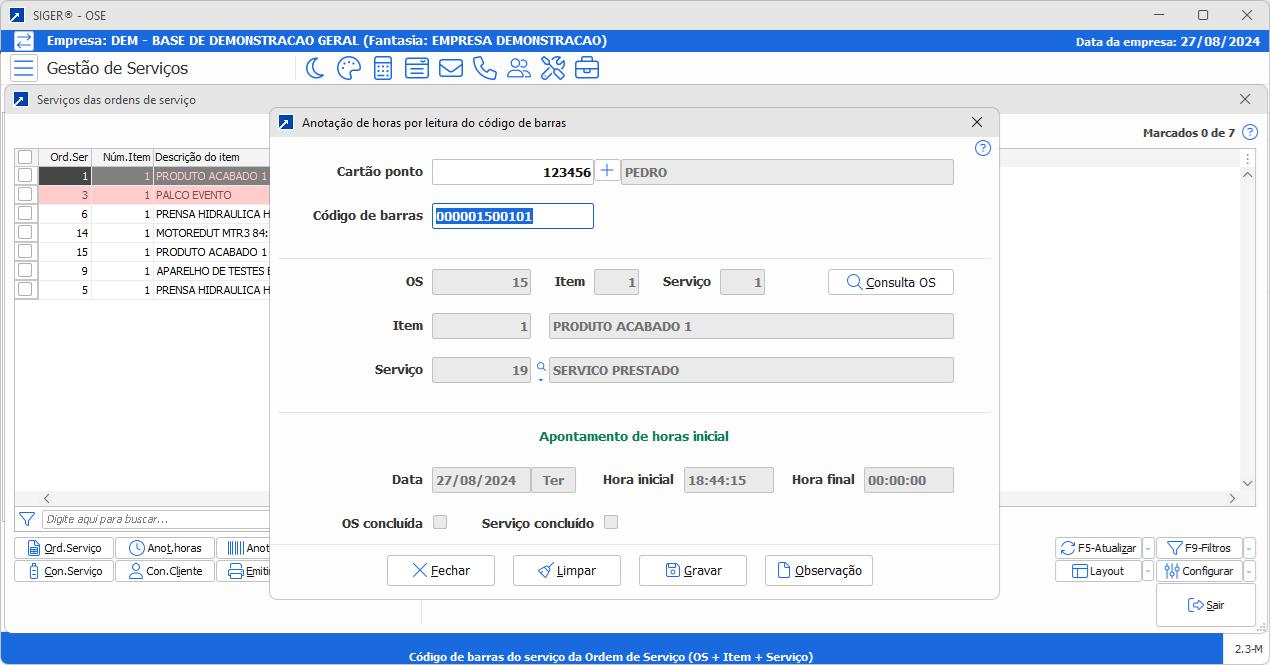Check the Serviço concluído checkbox

point(611,522)
